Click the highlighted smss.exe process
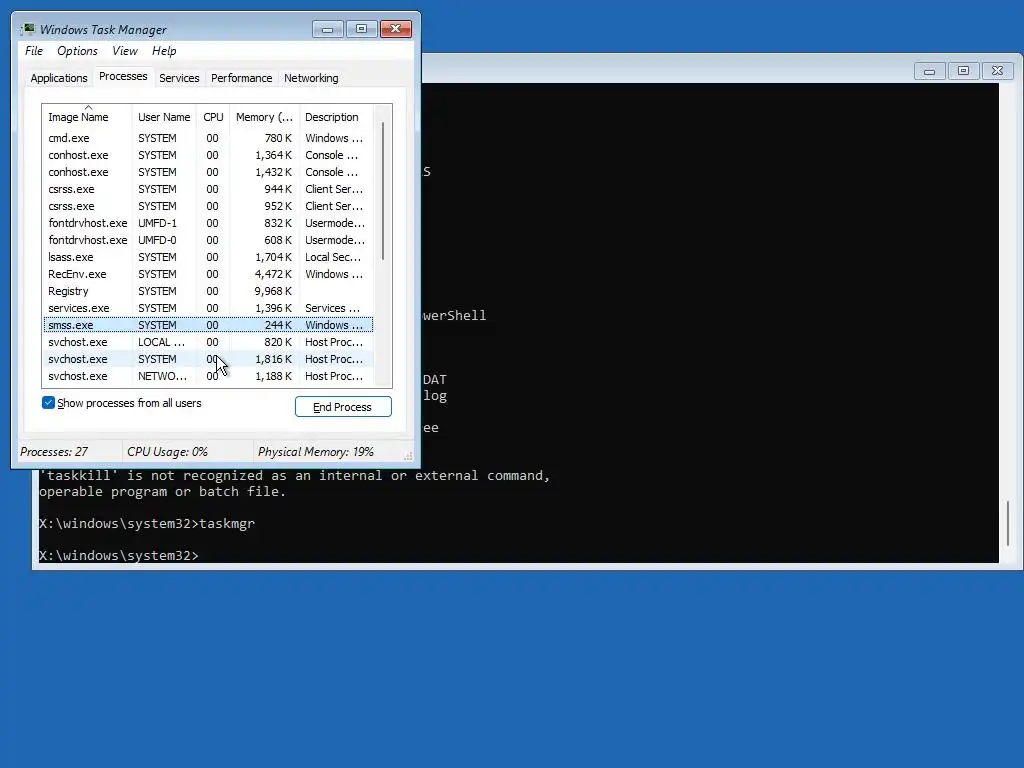 pyautogui.click(x=208, y=325)
